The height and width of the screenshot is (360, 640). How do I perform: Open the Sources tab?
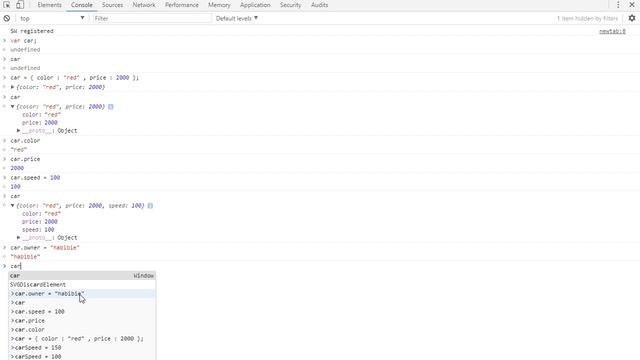(112, 5)
